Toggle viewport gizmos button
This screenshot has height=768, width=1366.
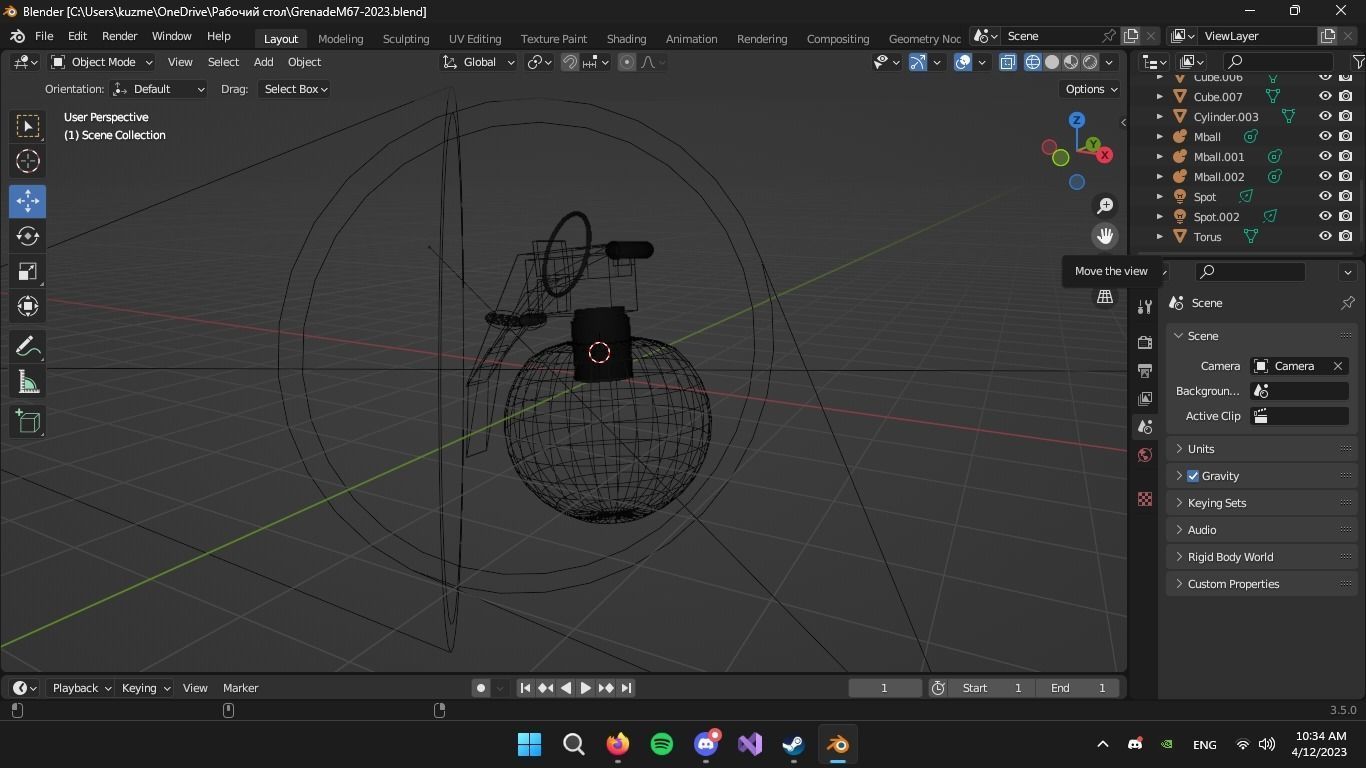[918, 62]
